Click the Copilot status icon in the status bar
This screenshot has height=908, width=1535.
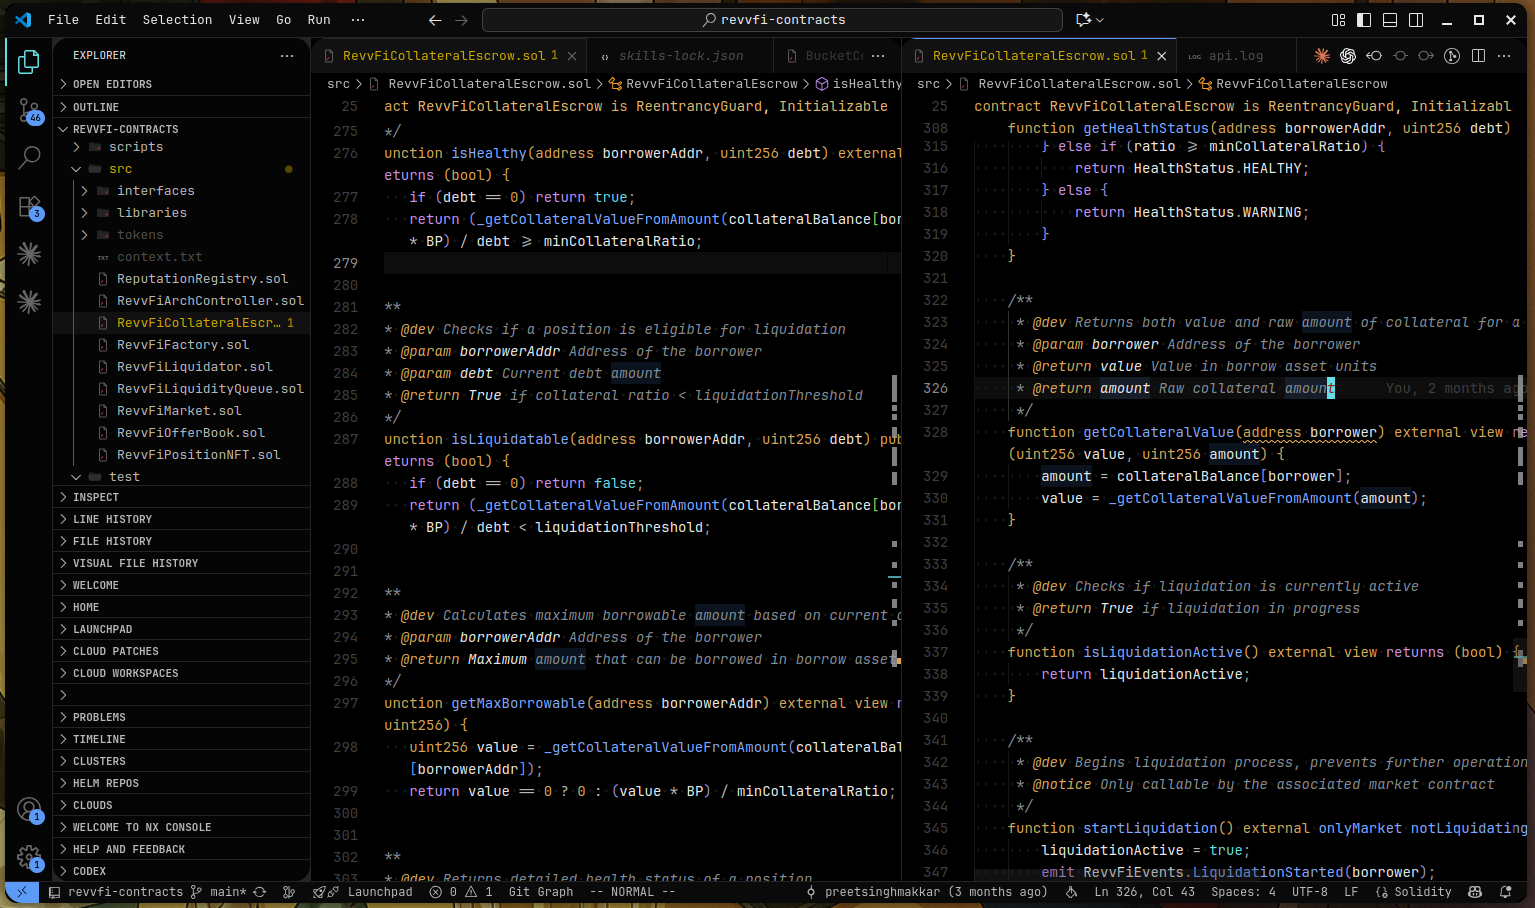click(1475, 892)
